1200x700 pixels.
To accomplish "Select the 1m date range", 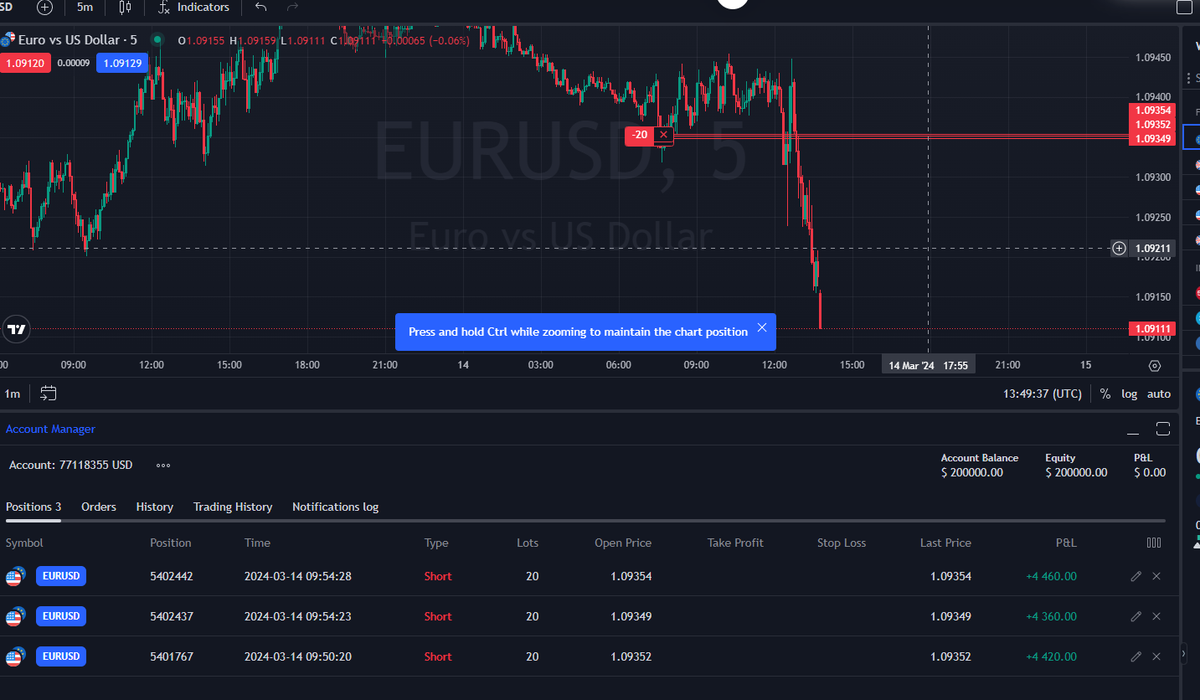I will [12, 394].
